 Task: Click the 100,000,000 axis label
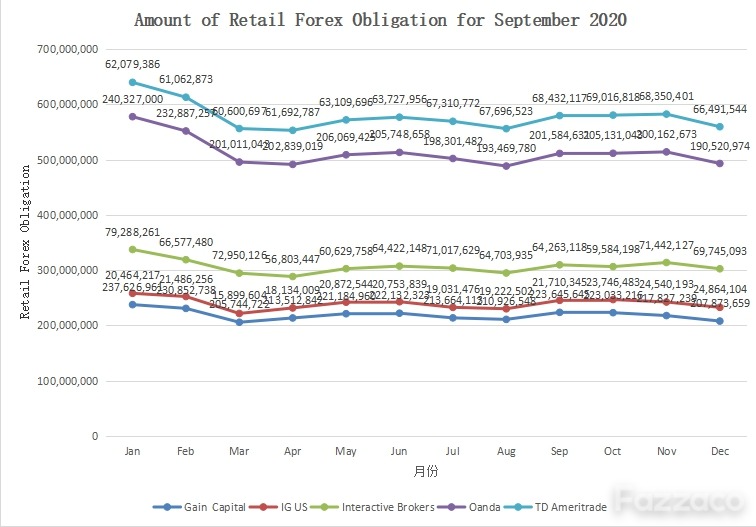68,381
